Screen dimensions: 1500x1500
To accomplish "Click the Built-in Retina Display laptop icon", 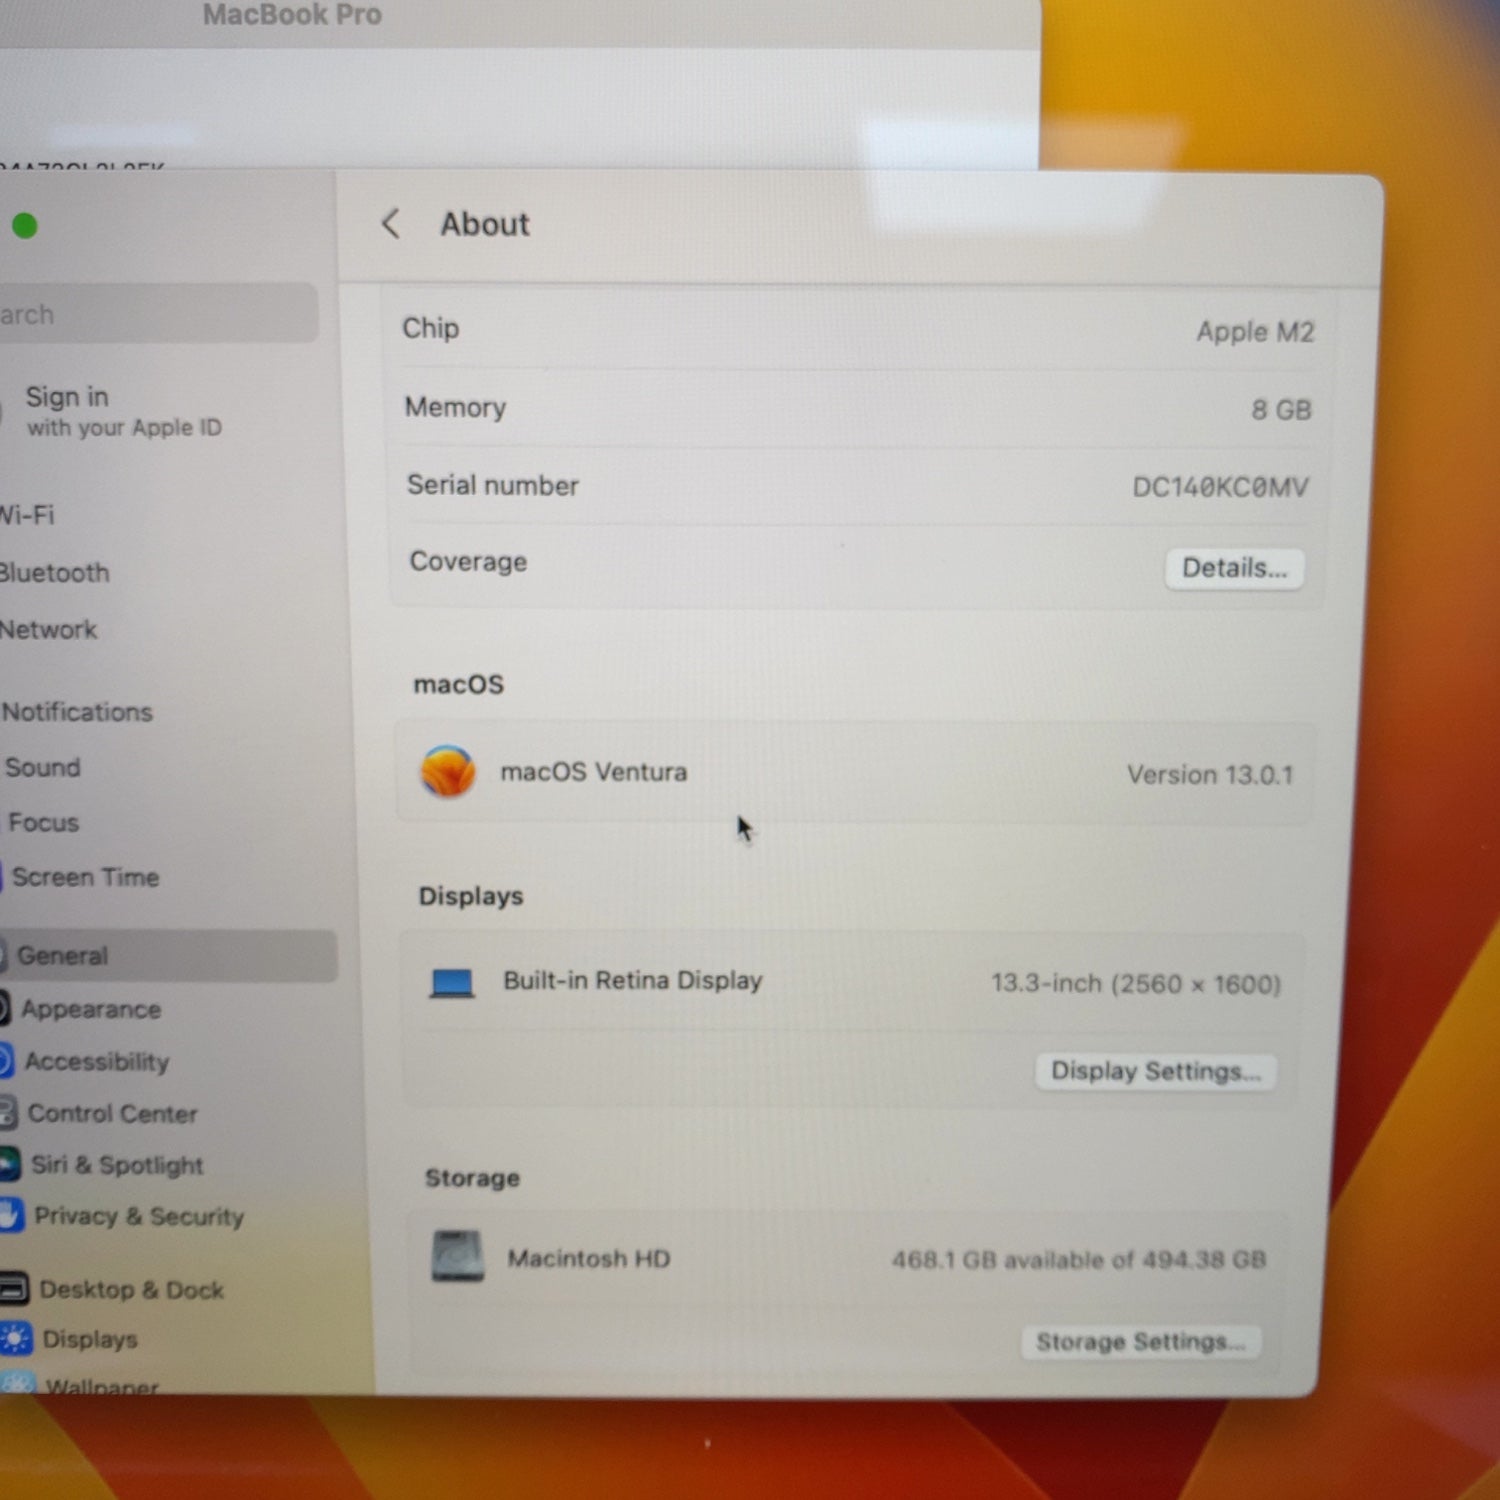I will (x=452, y=983).
